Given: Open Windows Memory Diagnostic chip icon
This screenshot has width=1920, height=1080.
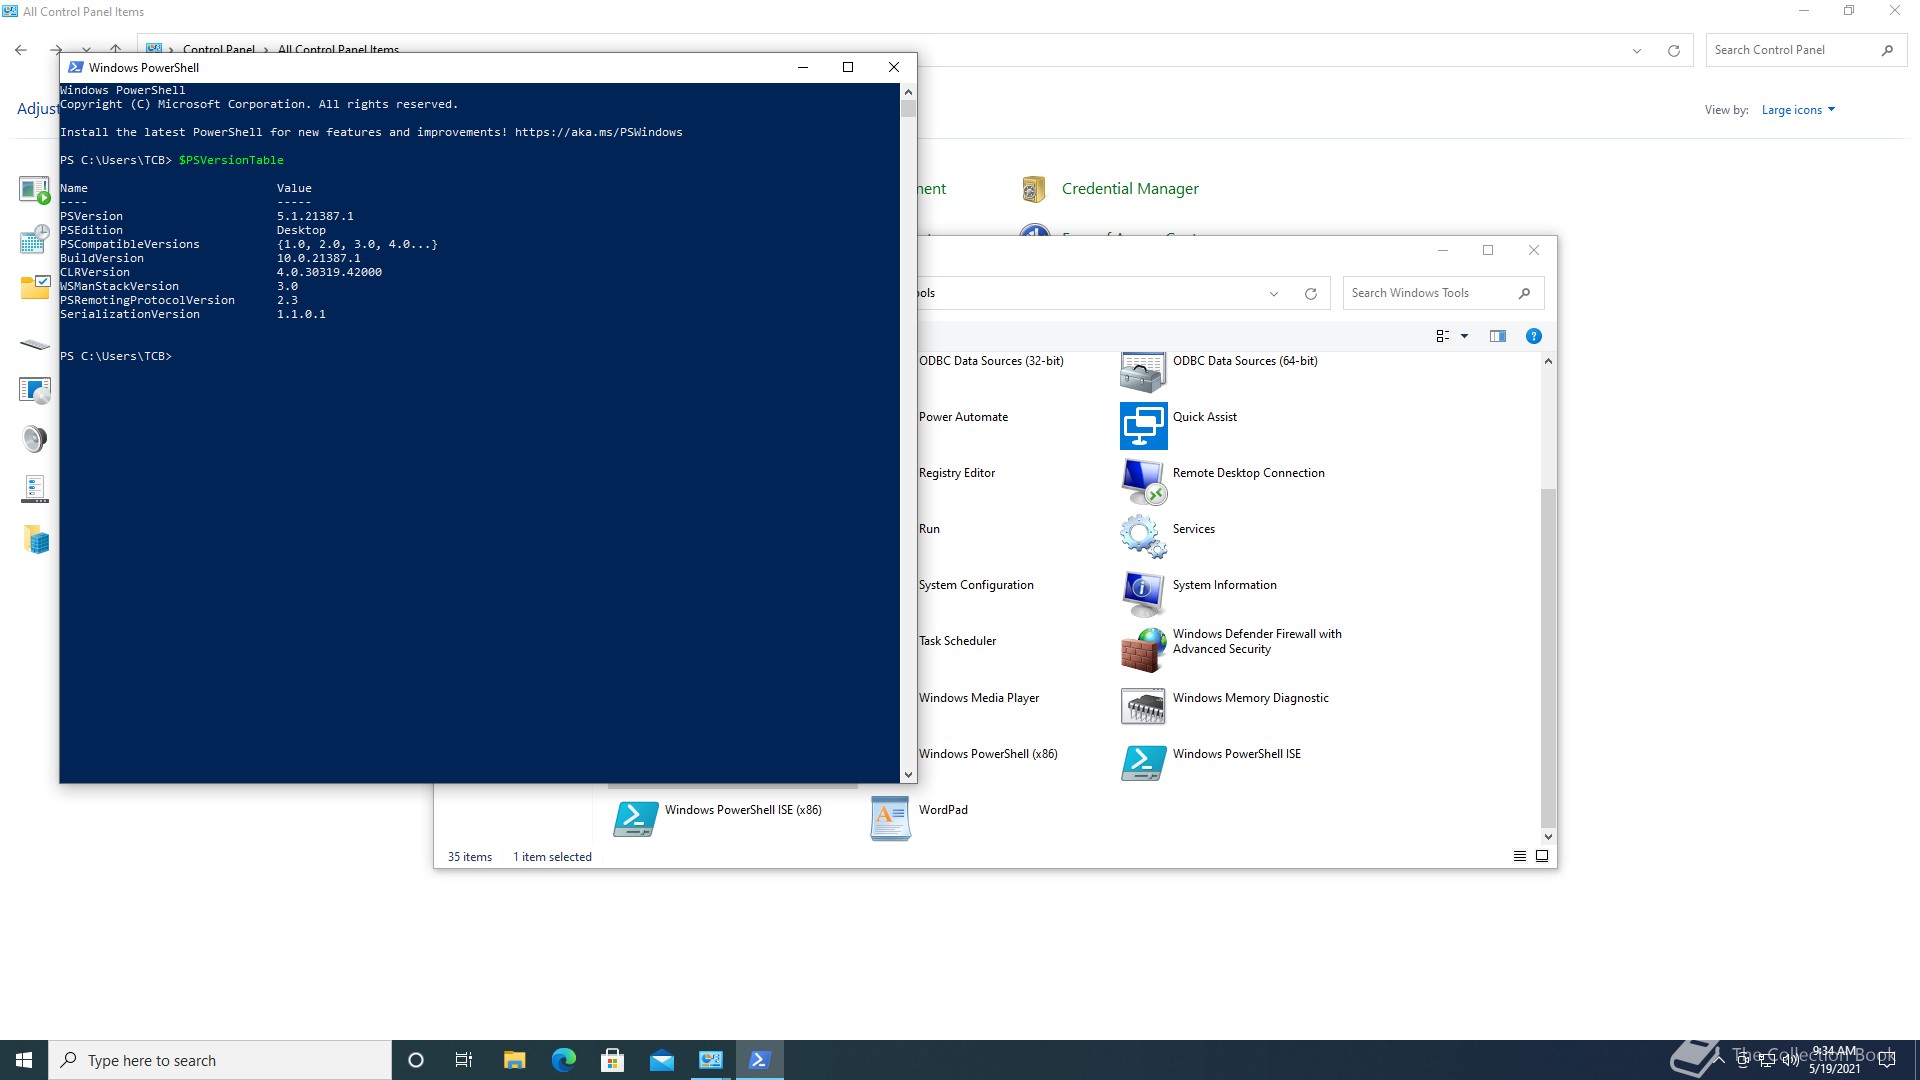Looking at the screenshot, I should click(x=1143, y=706).
